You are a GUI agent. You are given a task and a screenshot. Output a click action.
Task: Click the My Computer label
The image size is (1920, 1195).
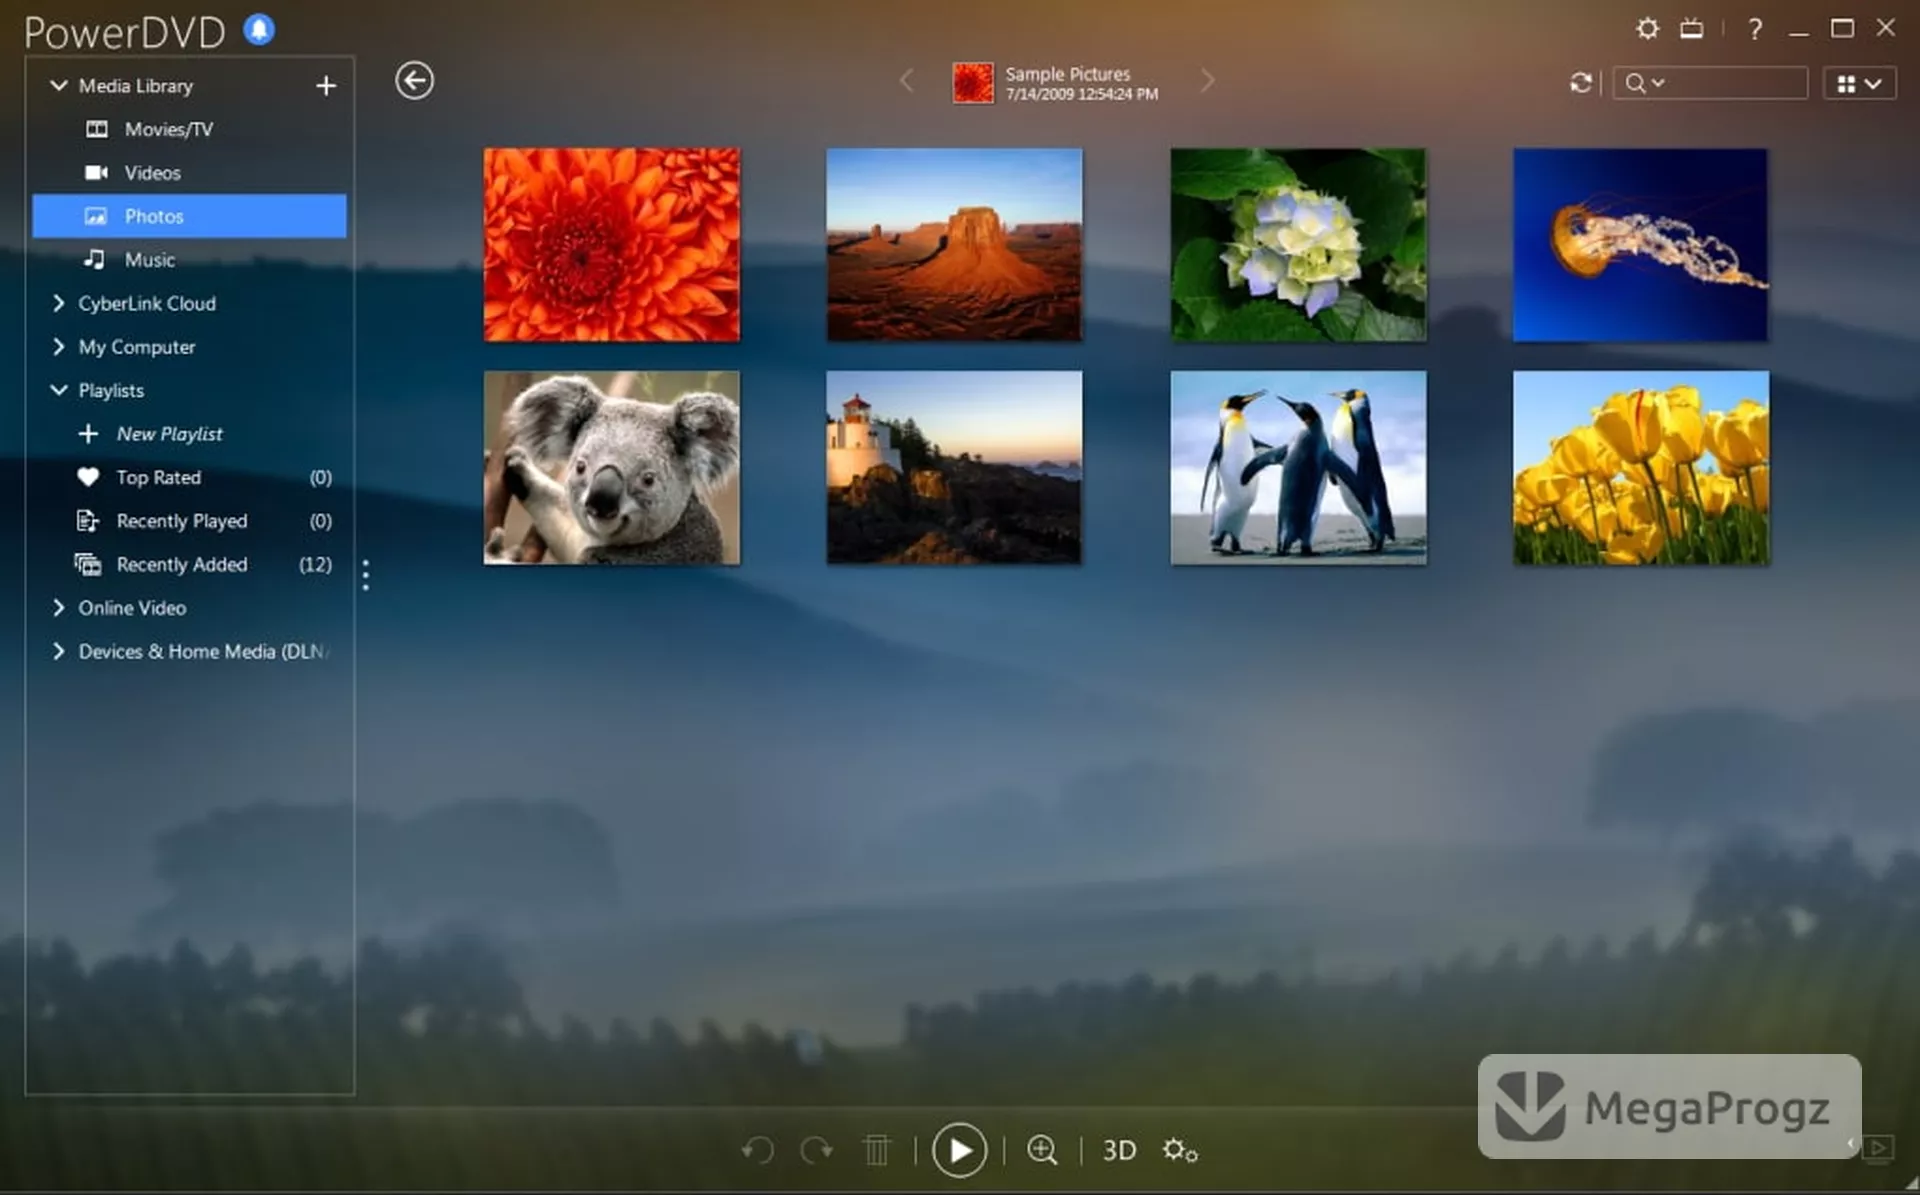tap(137, 347)
